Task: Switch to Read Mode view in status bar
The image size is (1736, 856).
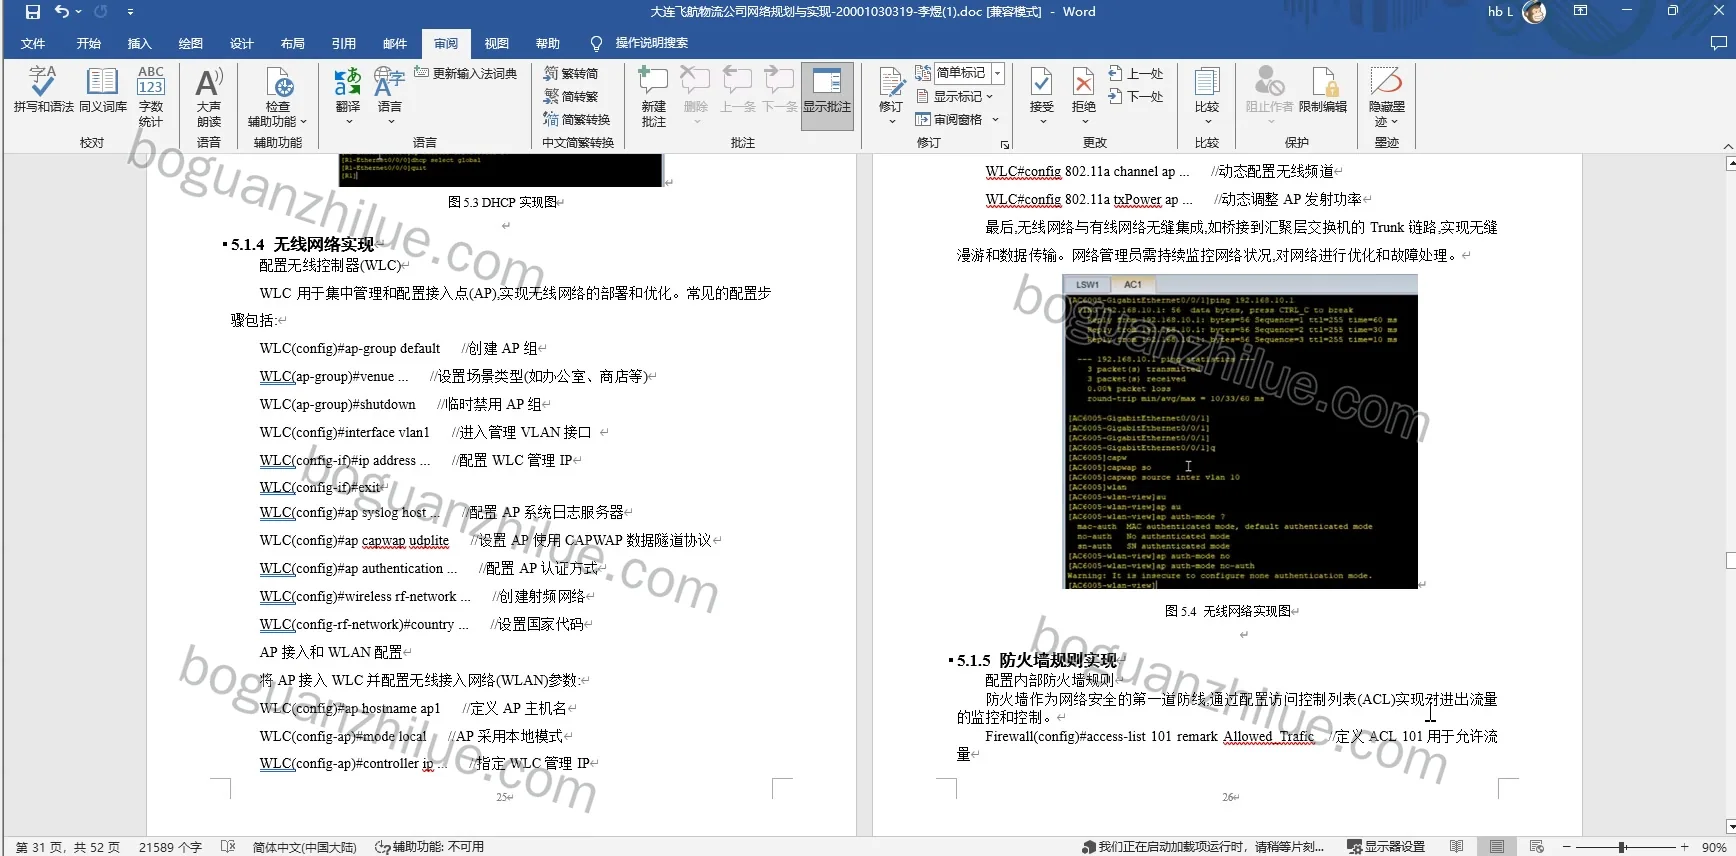Action: [x=1456, y=847]
